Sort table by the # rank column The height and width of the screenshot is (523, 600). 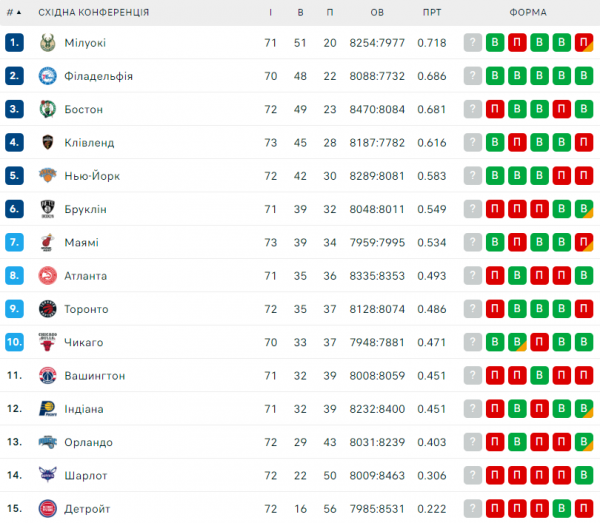pyautogui.click(x=14, y=12)
